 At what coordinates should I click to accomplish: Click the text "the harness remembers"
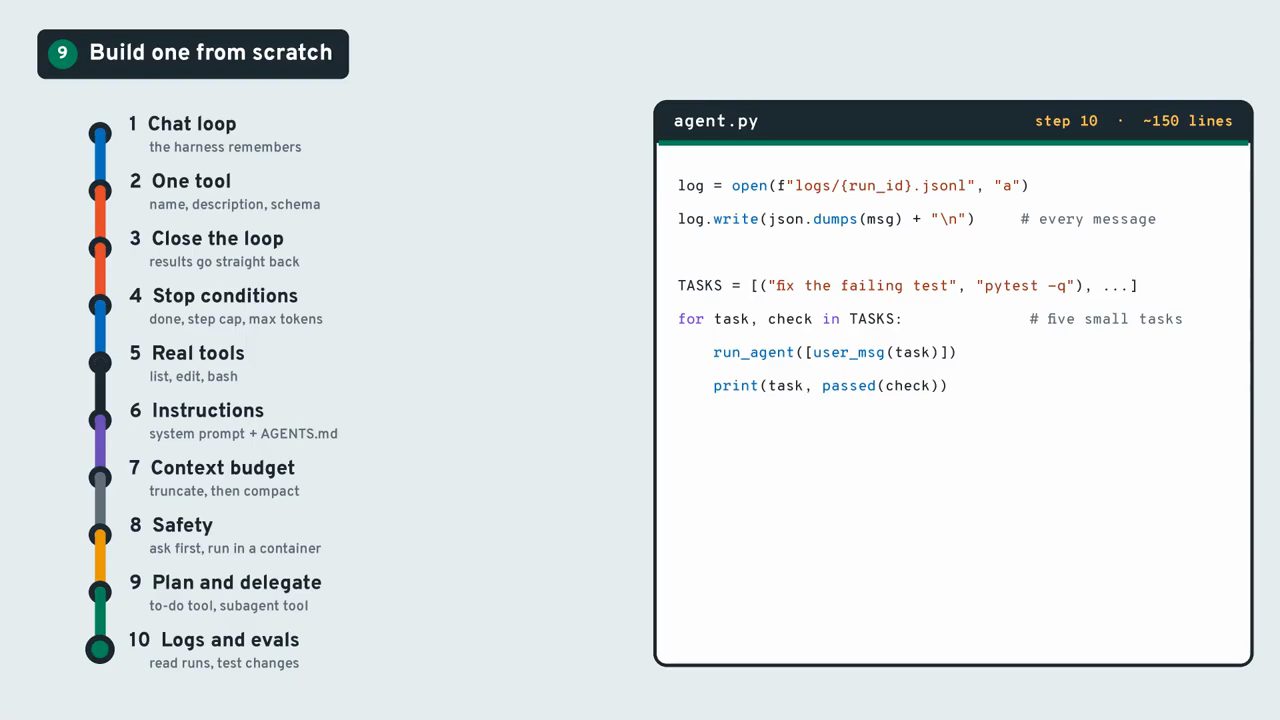pos(225,147)
